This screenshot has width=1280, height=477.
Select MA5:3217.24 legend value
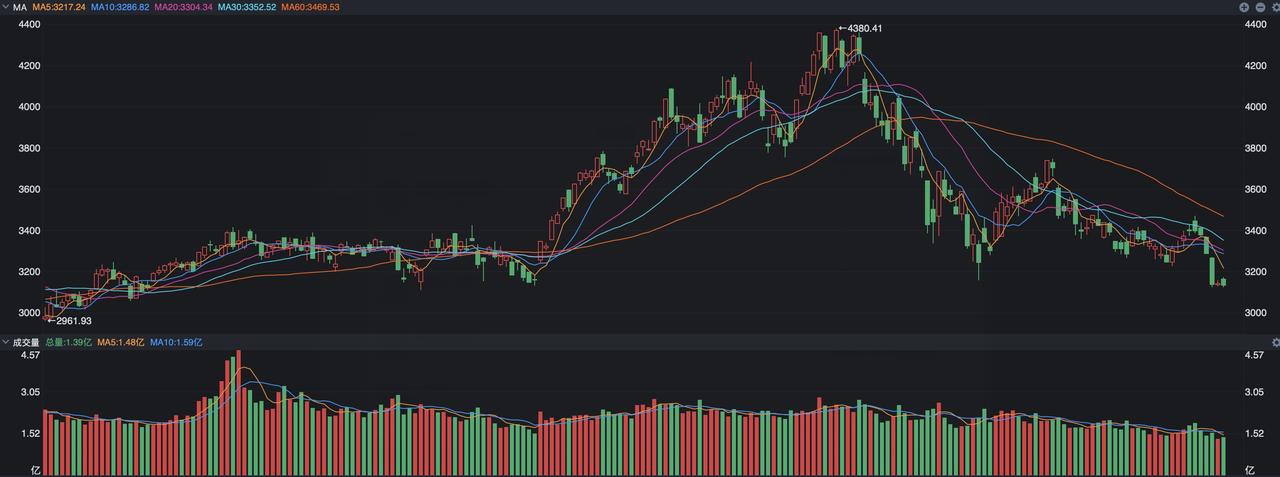coord(59,7)
